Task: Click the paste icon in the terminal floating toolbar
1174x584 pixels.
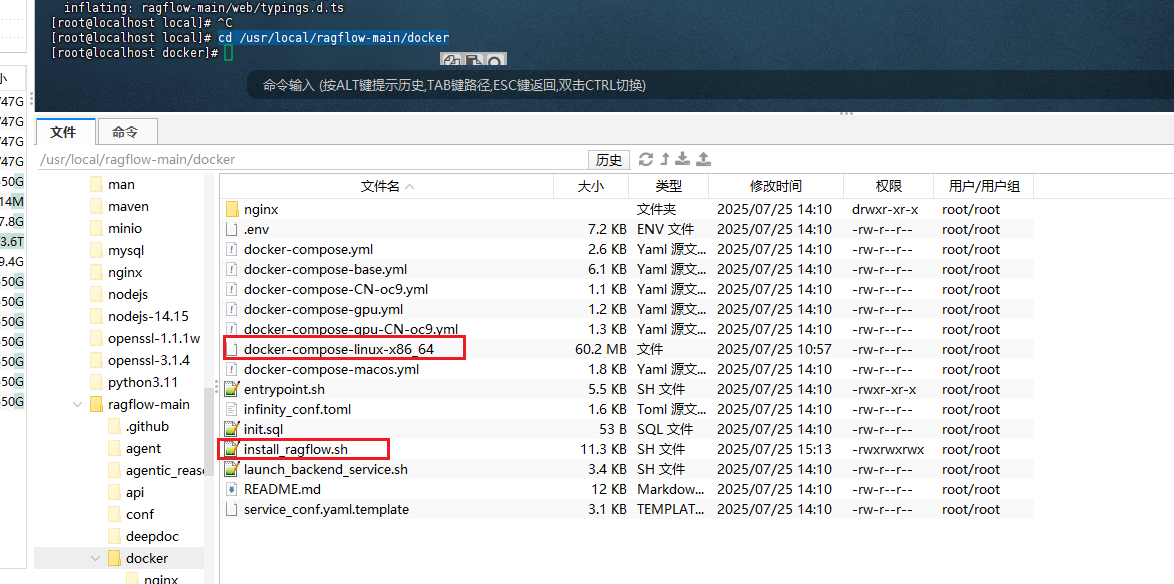Action: (x=473, y=61)
